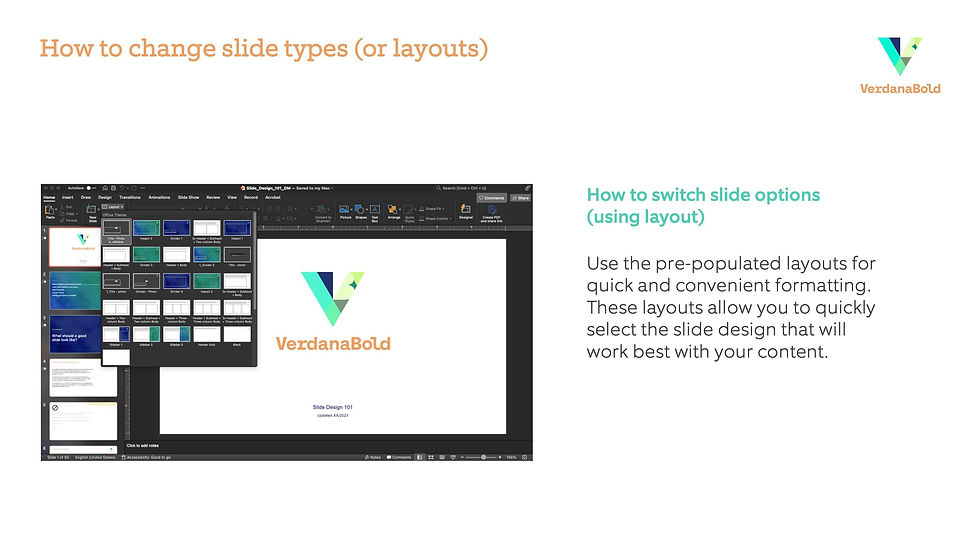The image size is (980, 551).
Task: Expand the Paste dropdown arrow
Action: point(56,209)
